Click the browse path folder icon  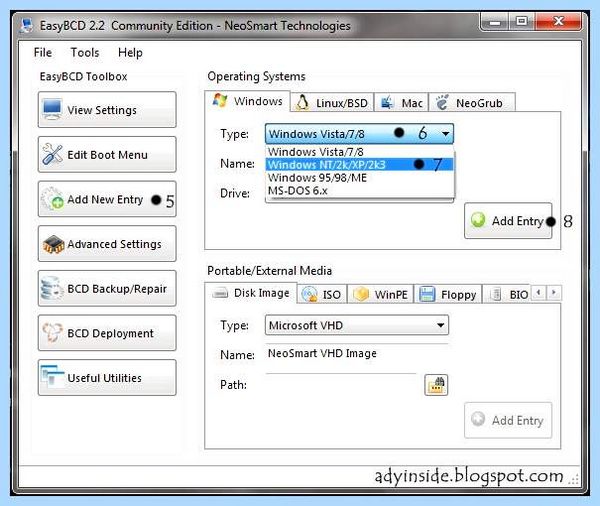coord(436,385)
